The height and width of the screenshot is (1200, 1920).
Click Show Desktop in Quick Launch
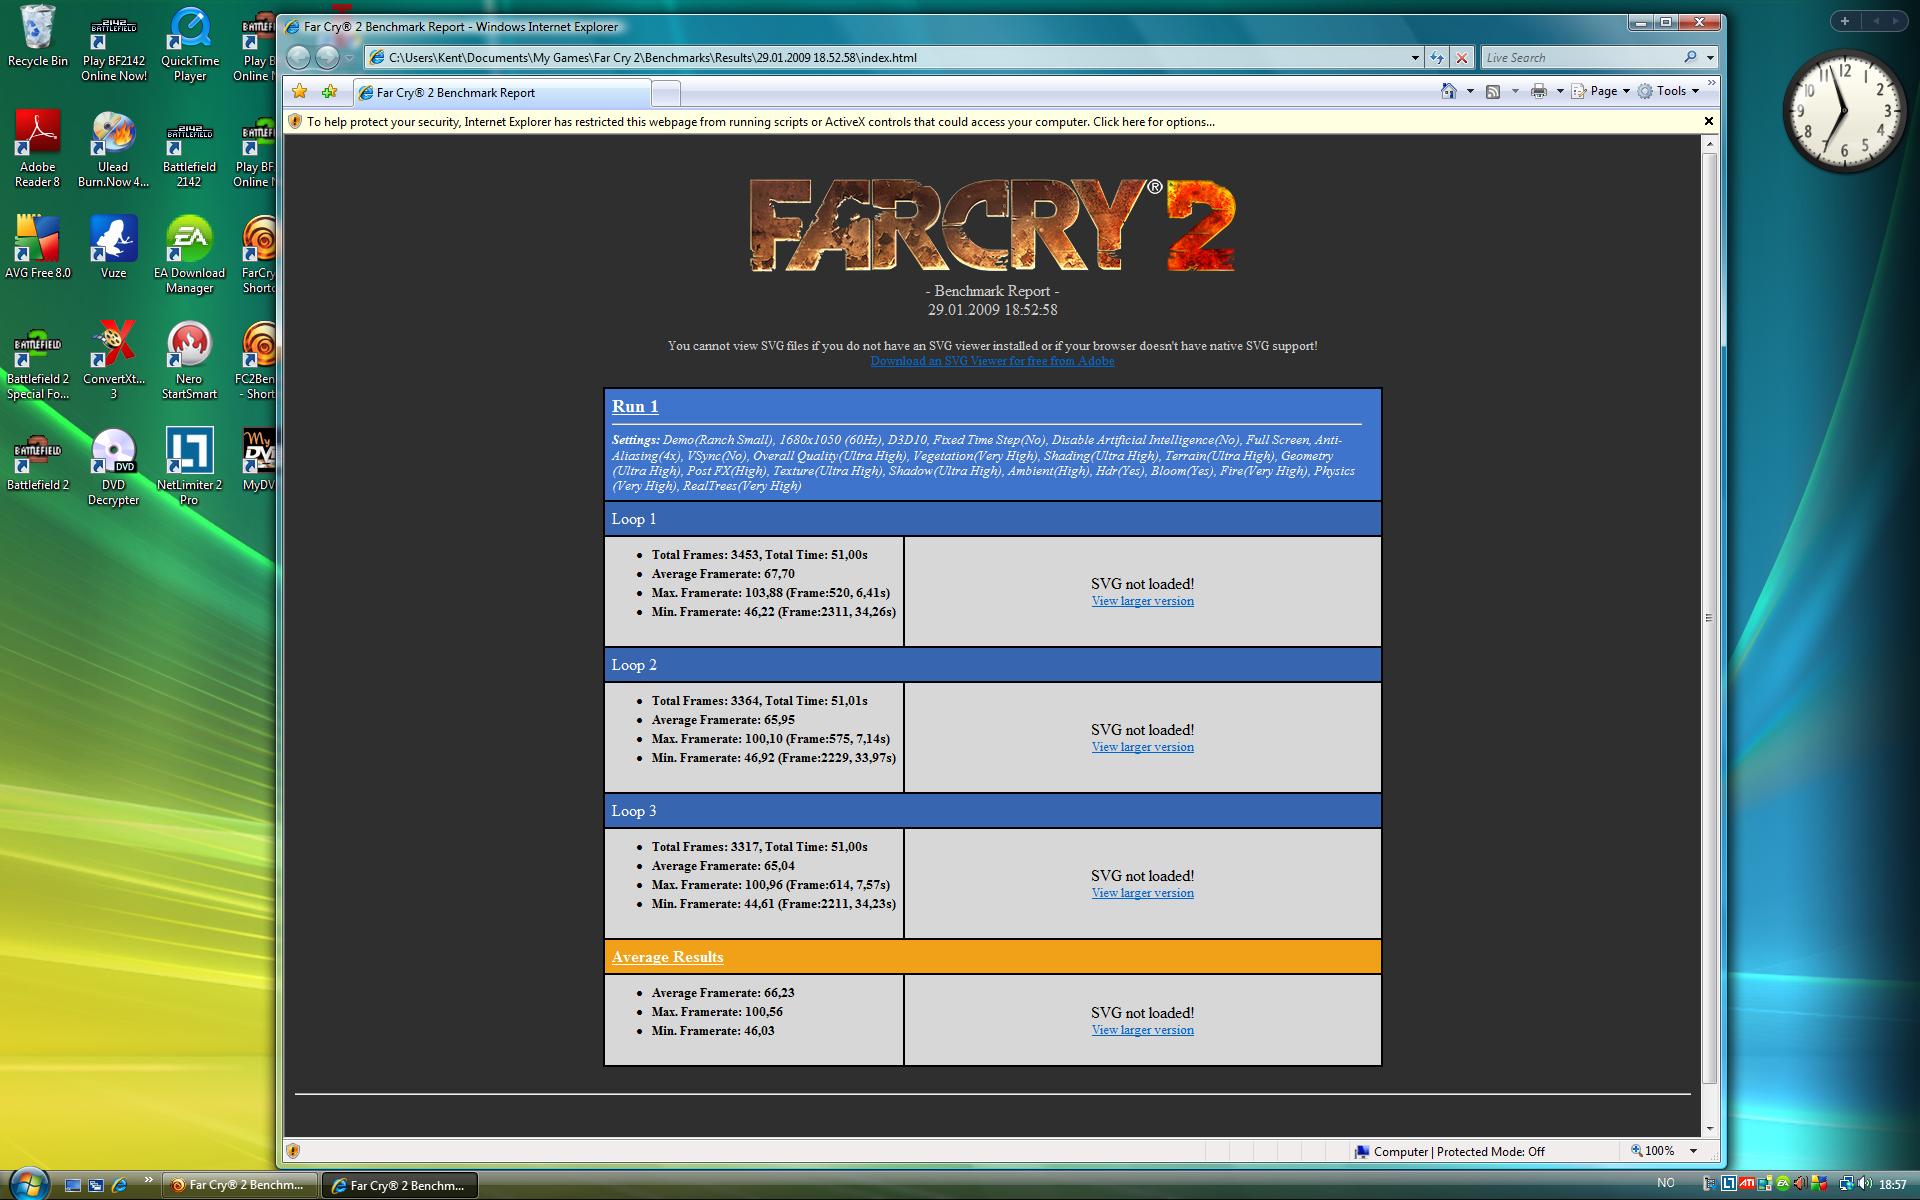coord(72,1185)
